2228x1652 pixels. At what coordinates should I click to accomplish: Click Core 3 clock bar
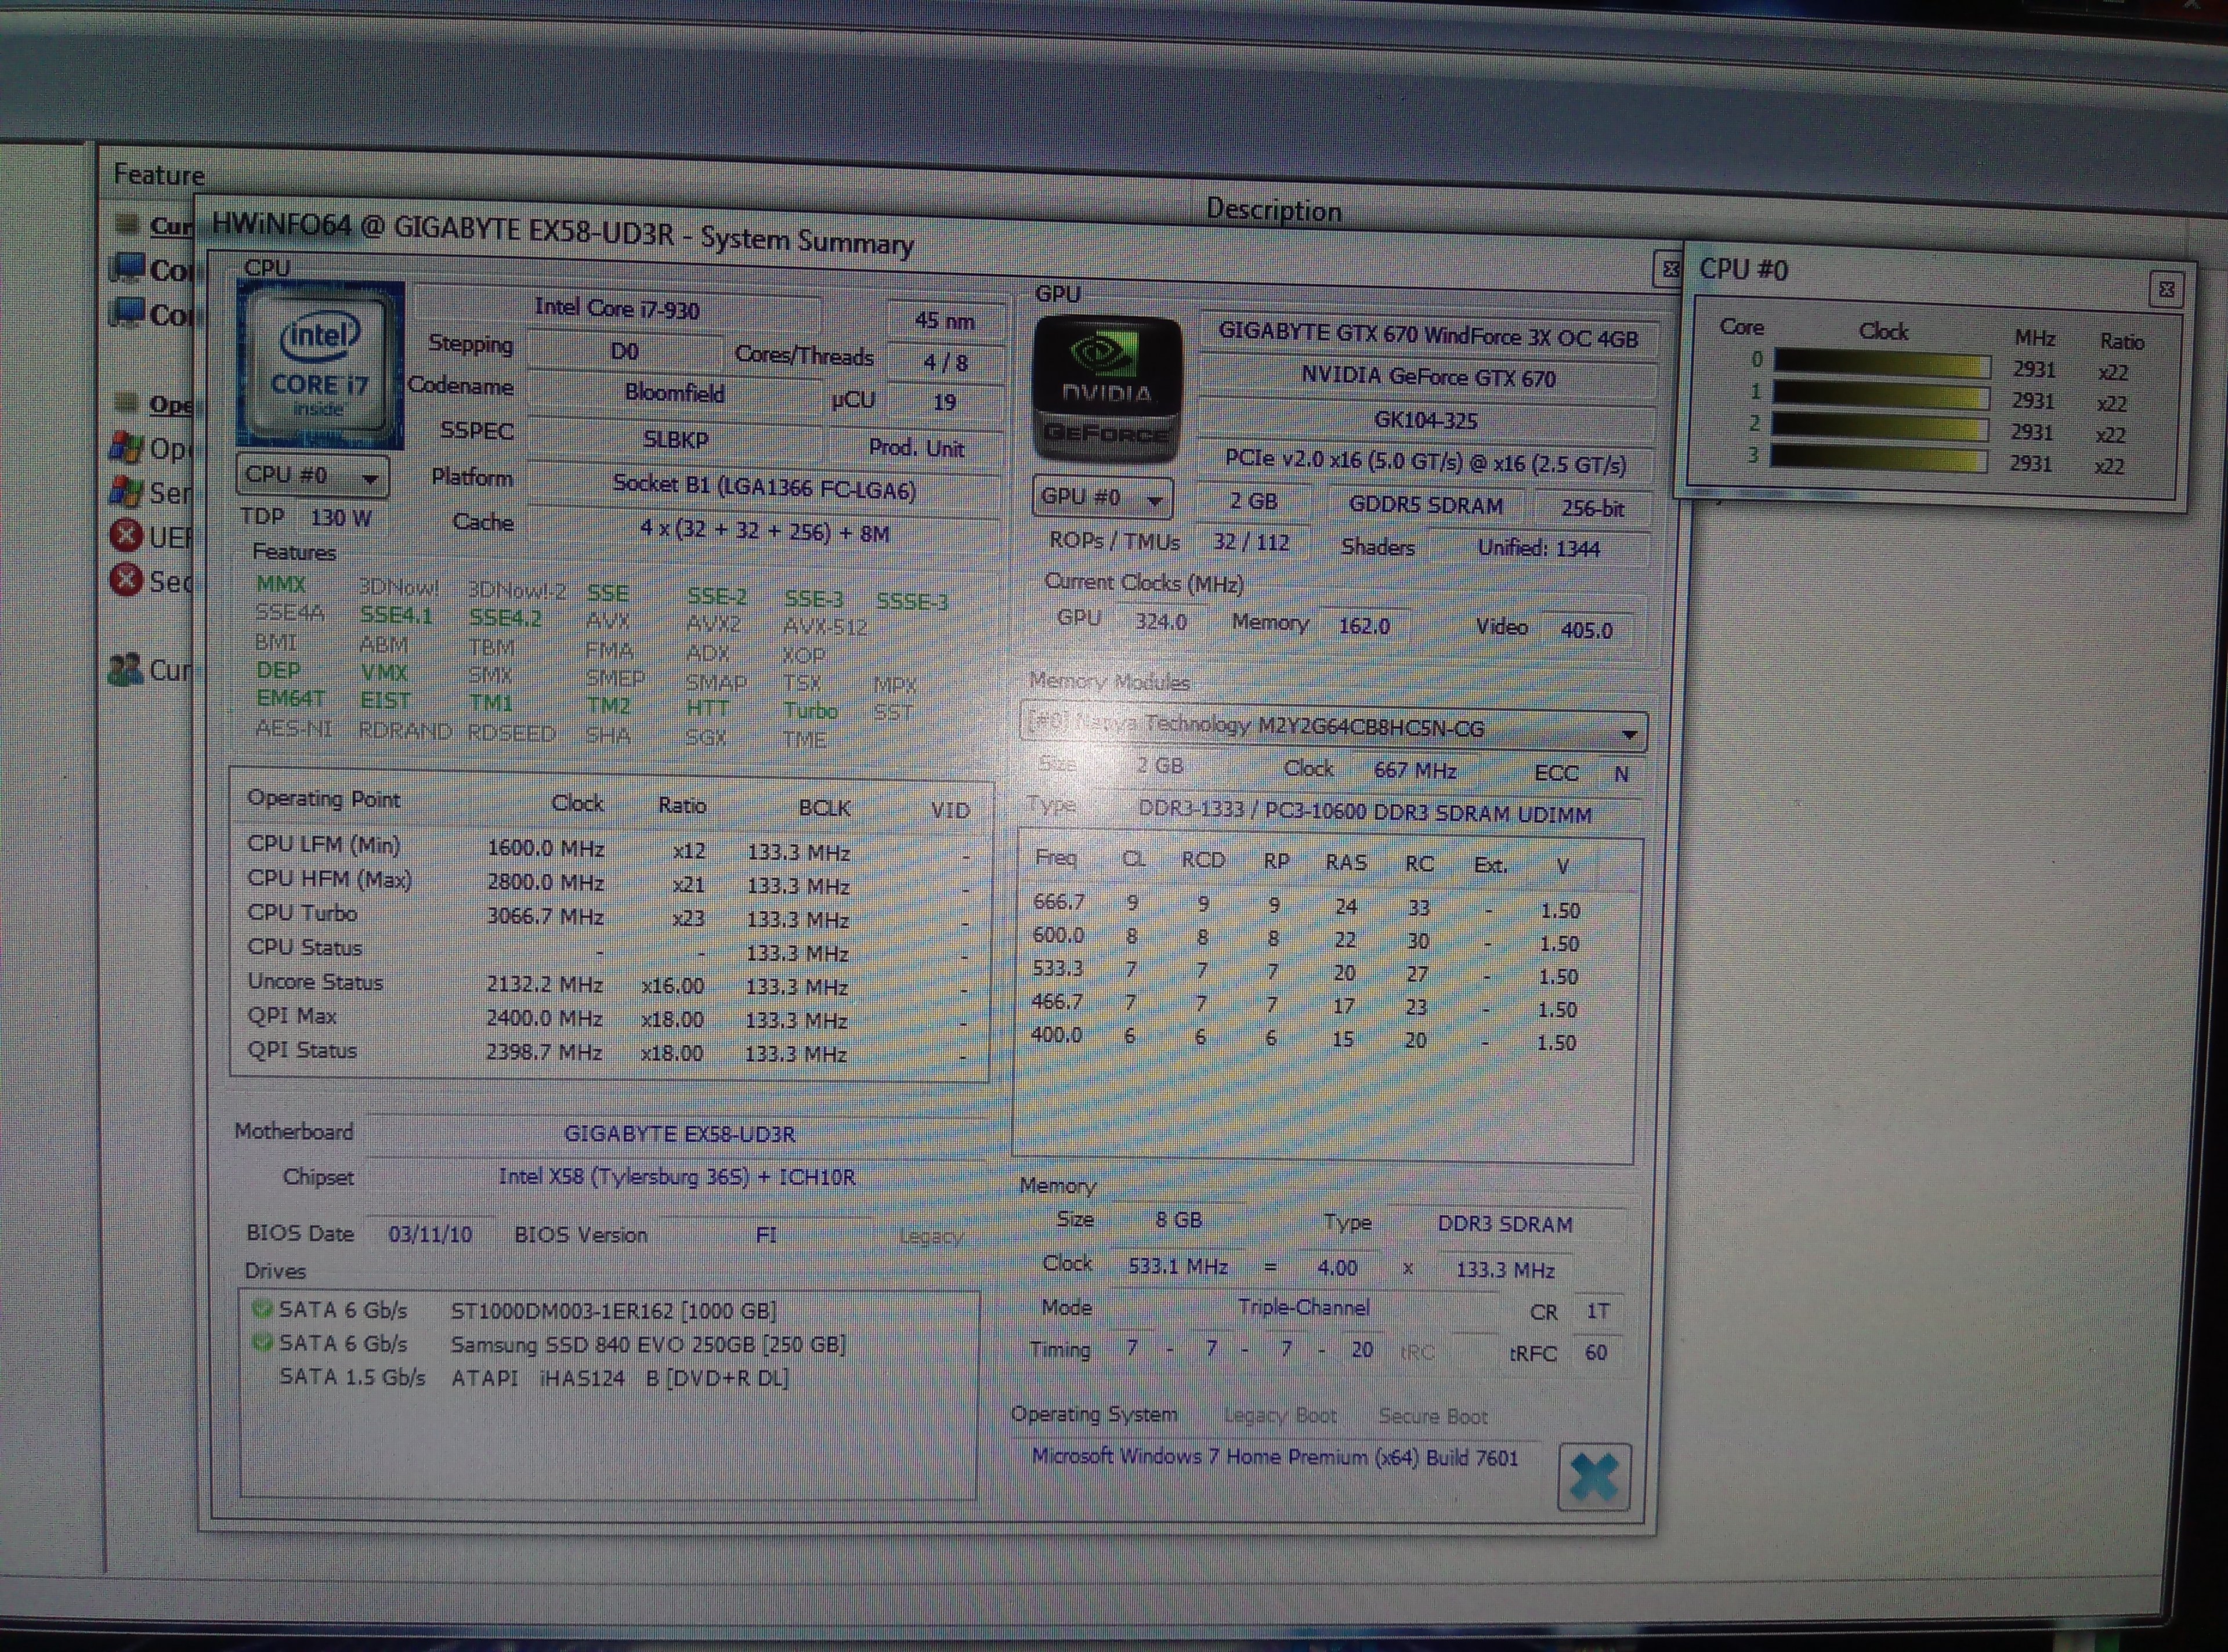(1879, 459)
